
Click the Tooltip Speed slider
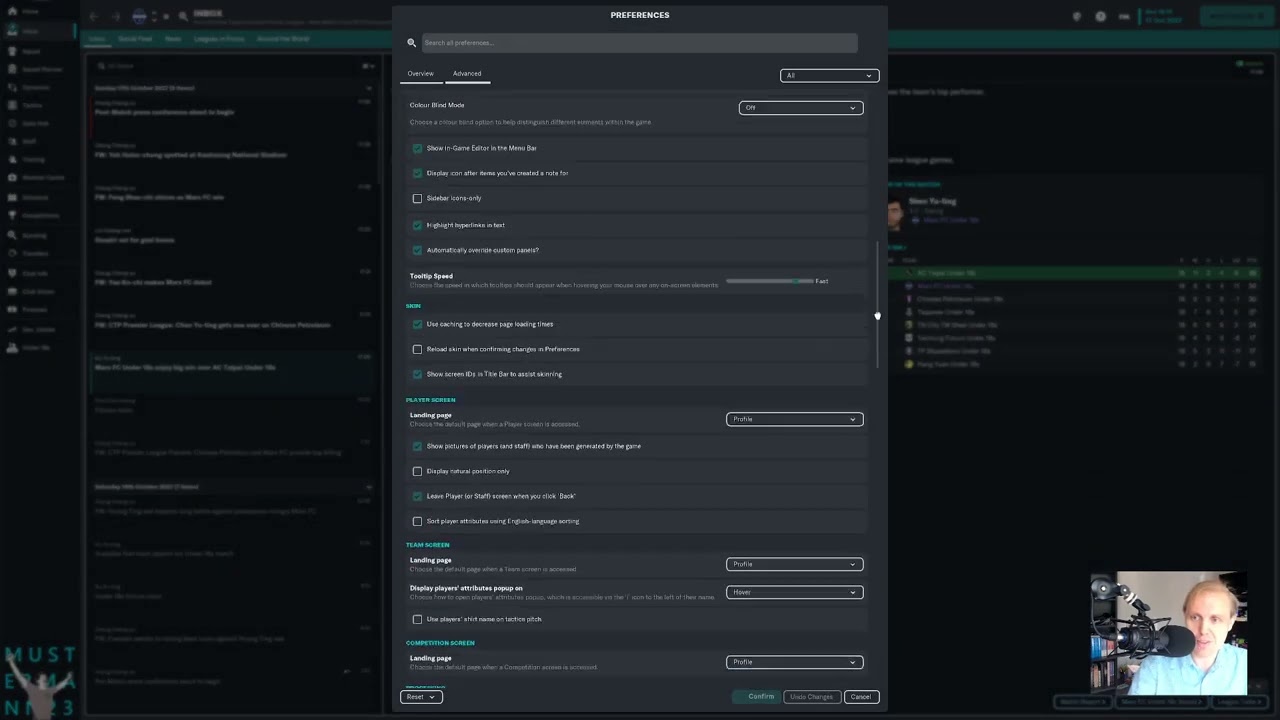[770, 281]
